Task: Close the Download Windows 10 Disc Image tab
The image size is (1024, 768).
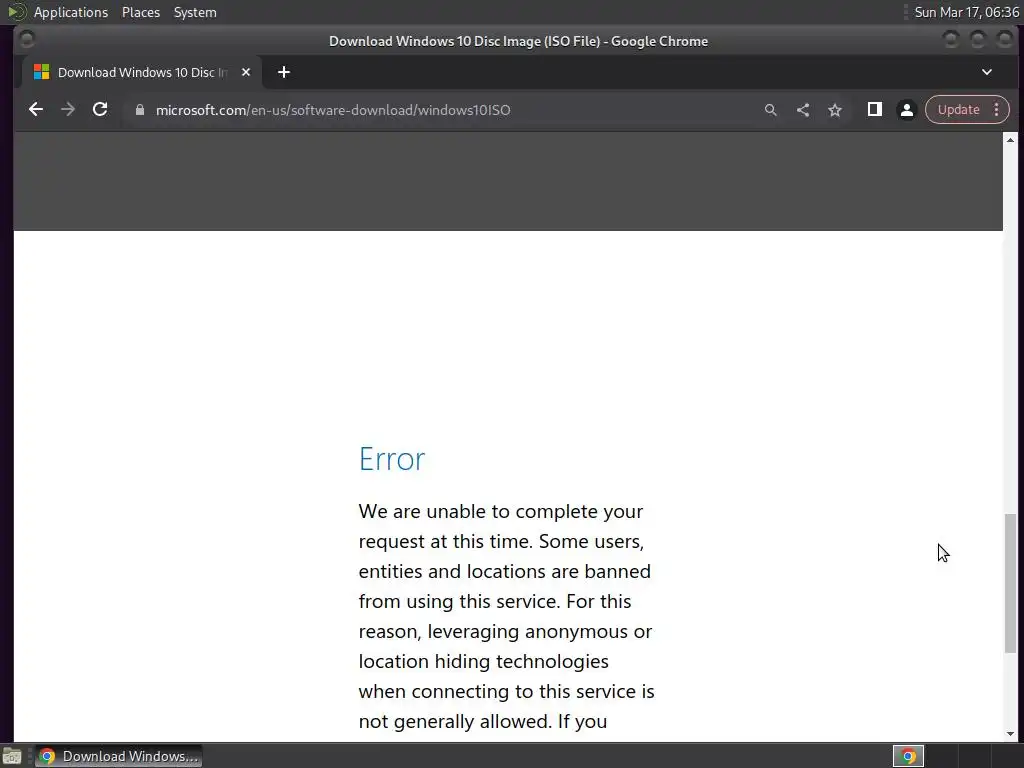Action: tap(246, 72)
